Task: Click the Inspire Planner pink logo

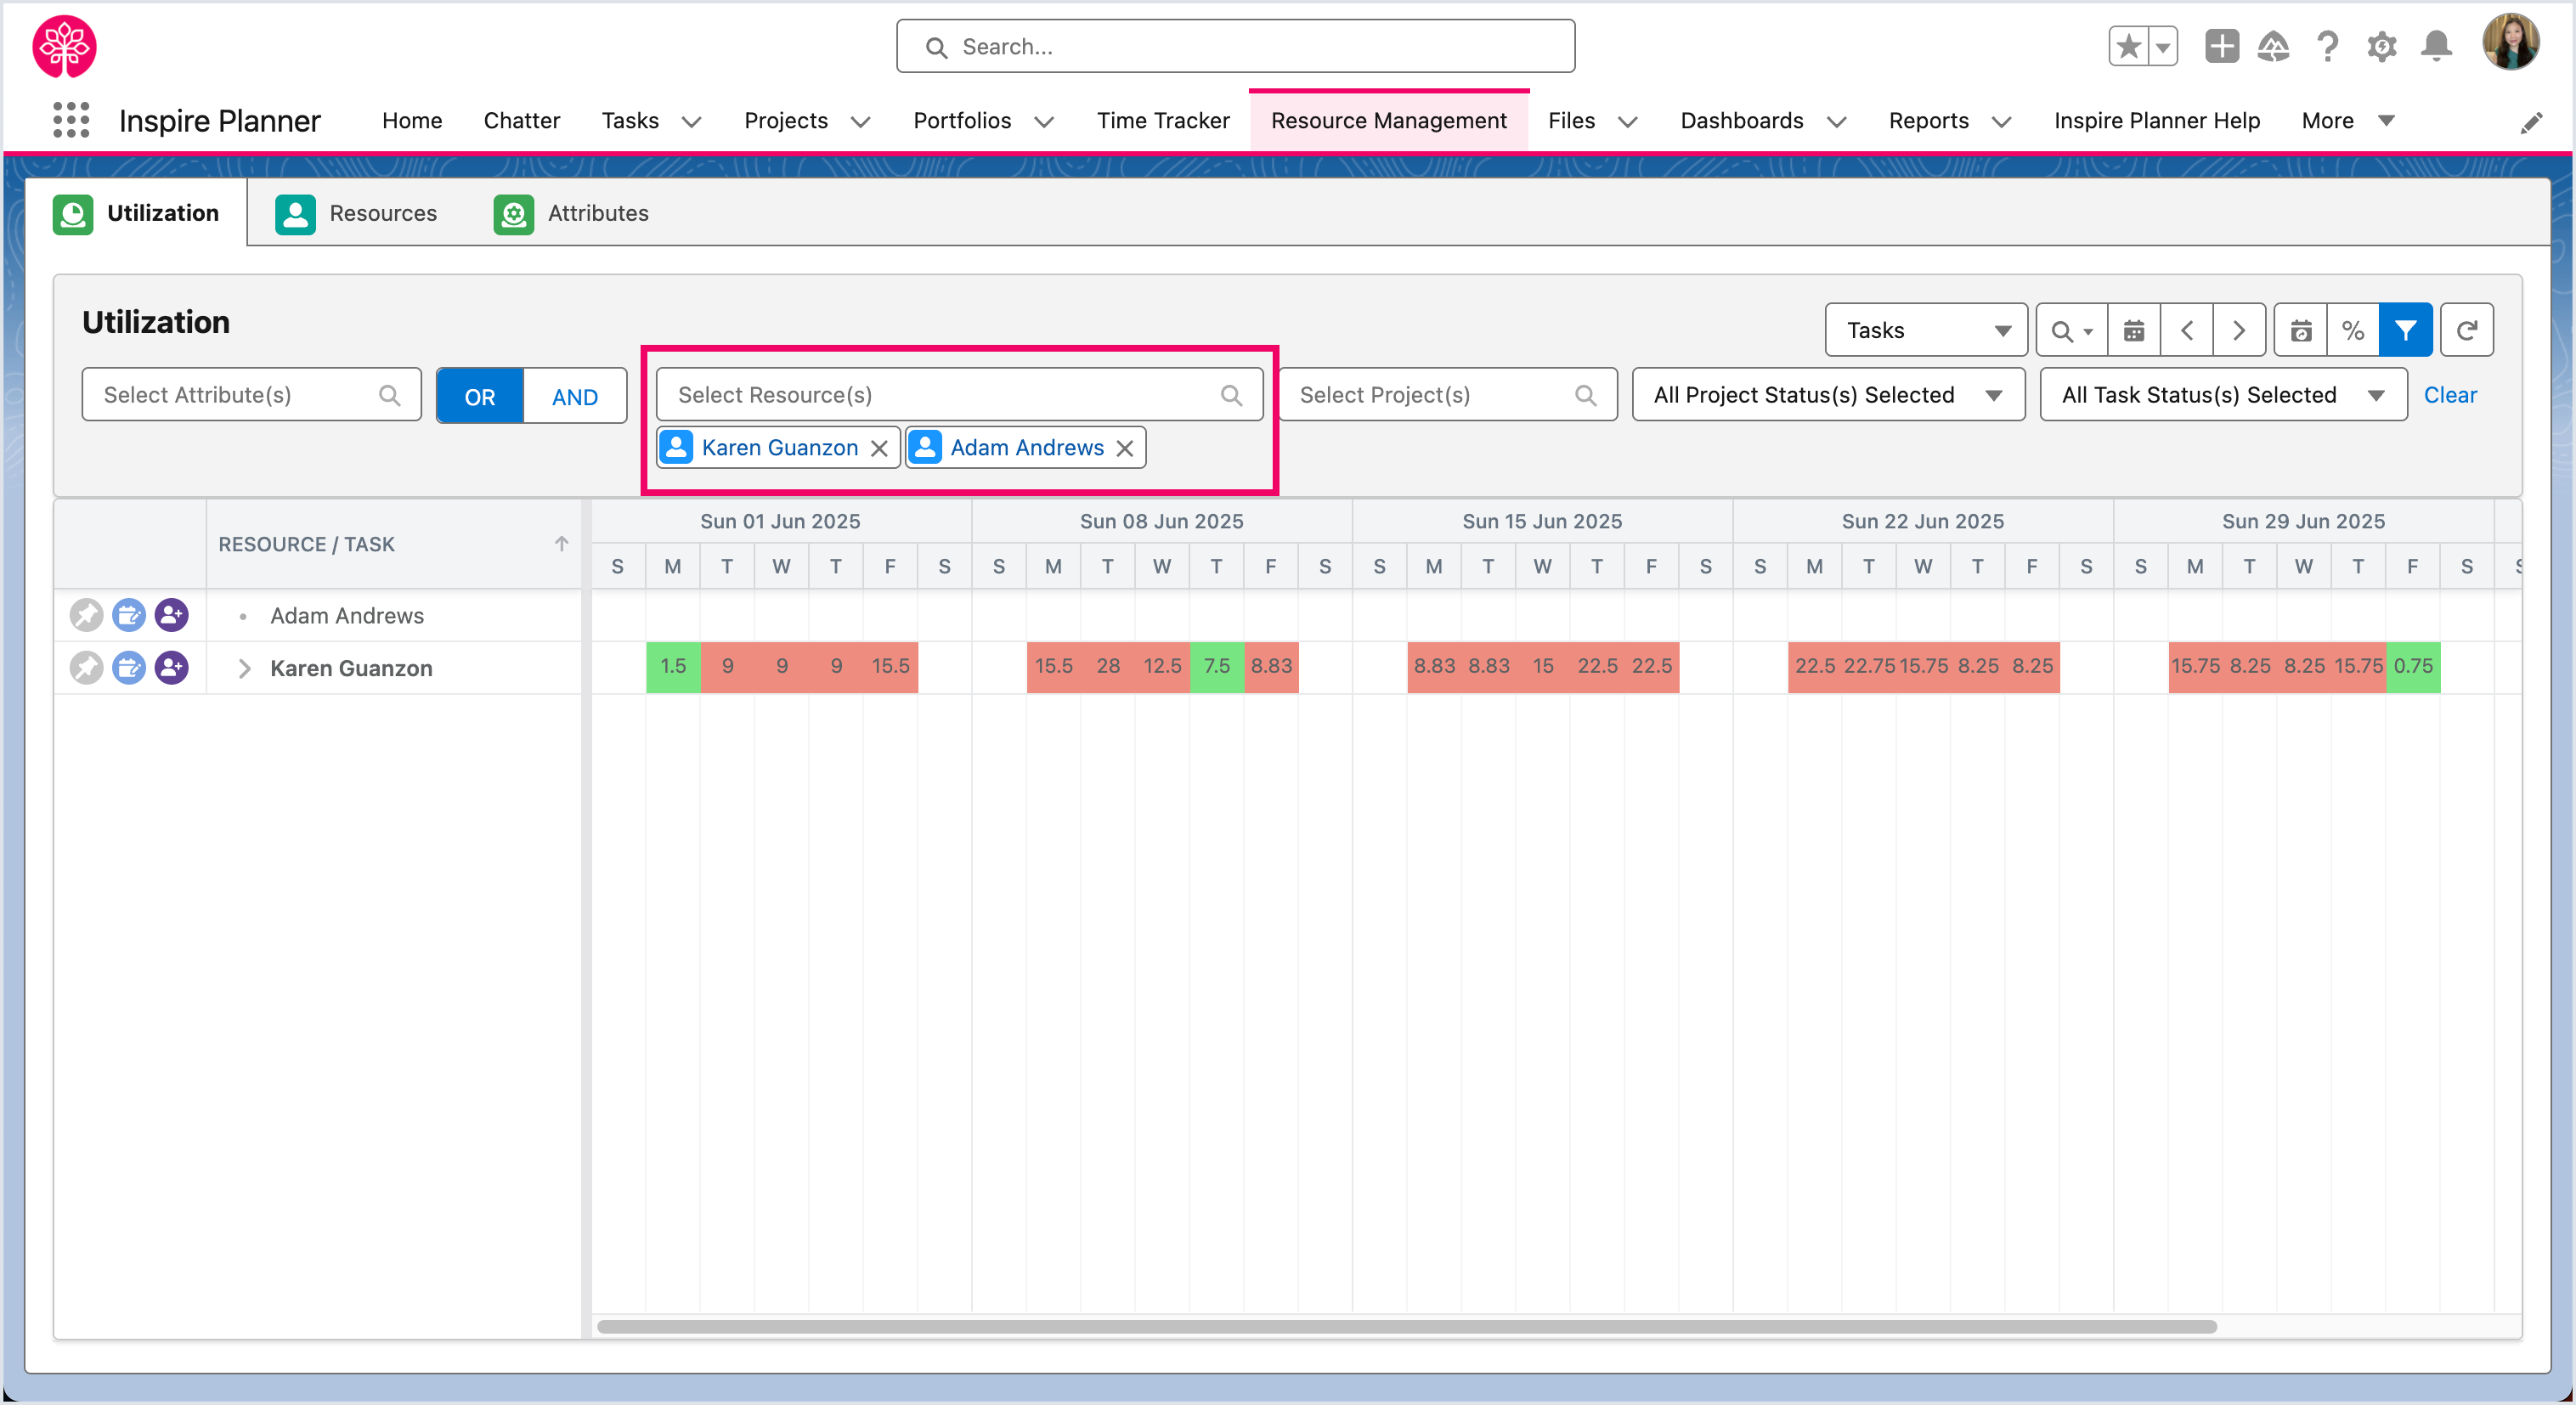Action: (65, 46)
